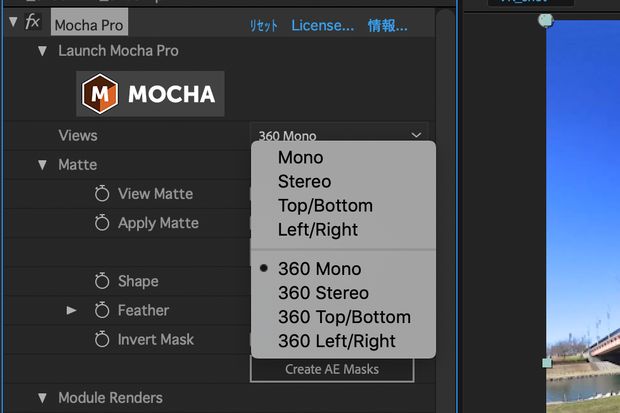Select the Mocha Pro effect name
Image resolution: width=620 pixels, height=413 pixels.
pos(89,25)
